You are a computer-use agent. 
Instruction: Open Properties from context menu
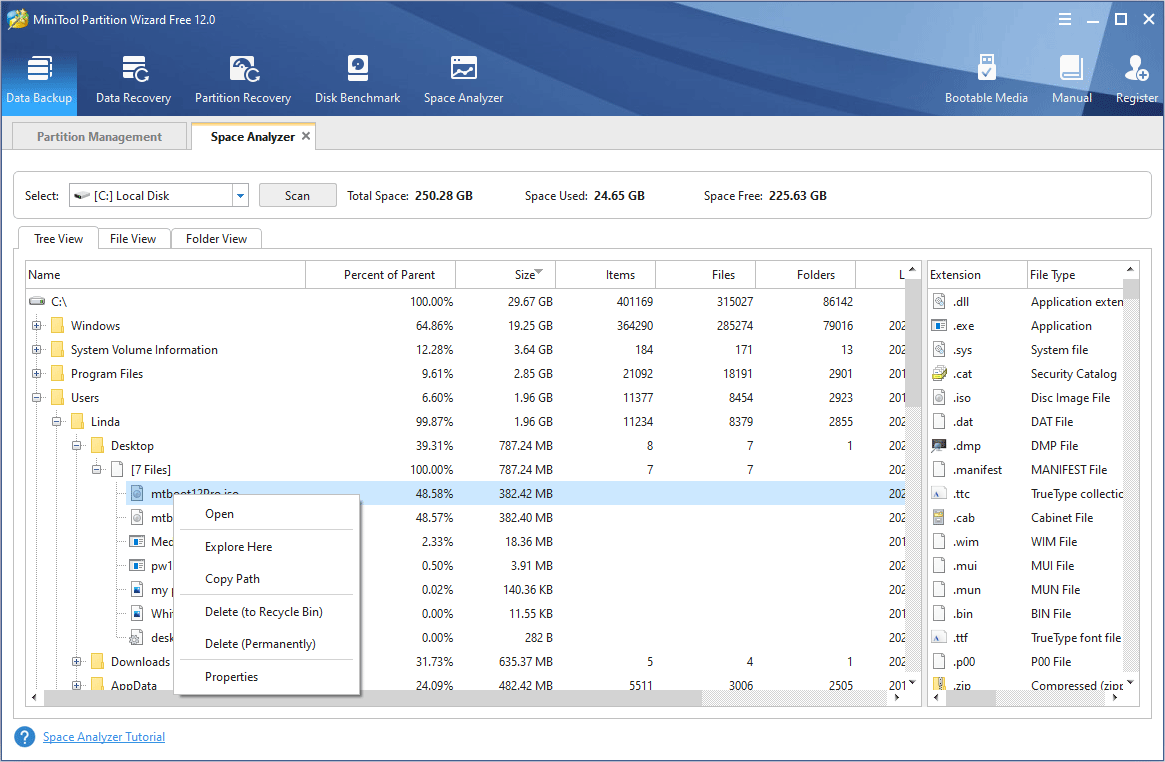click(267, 677)
